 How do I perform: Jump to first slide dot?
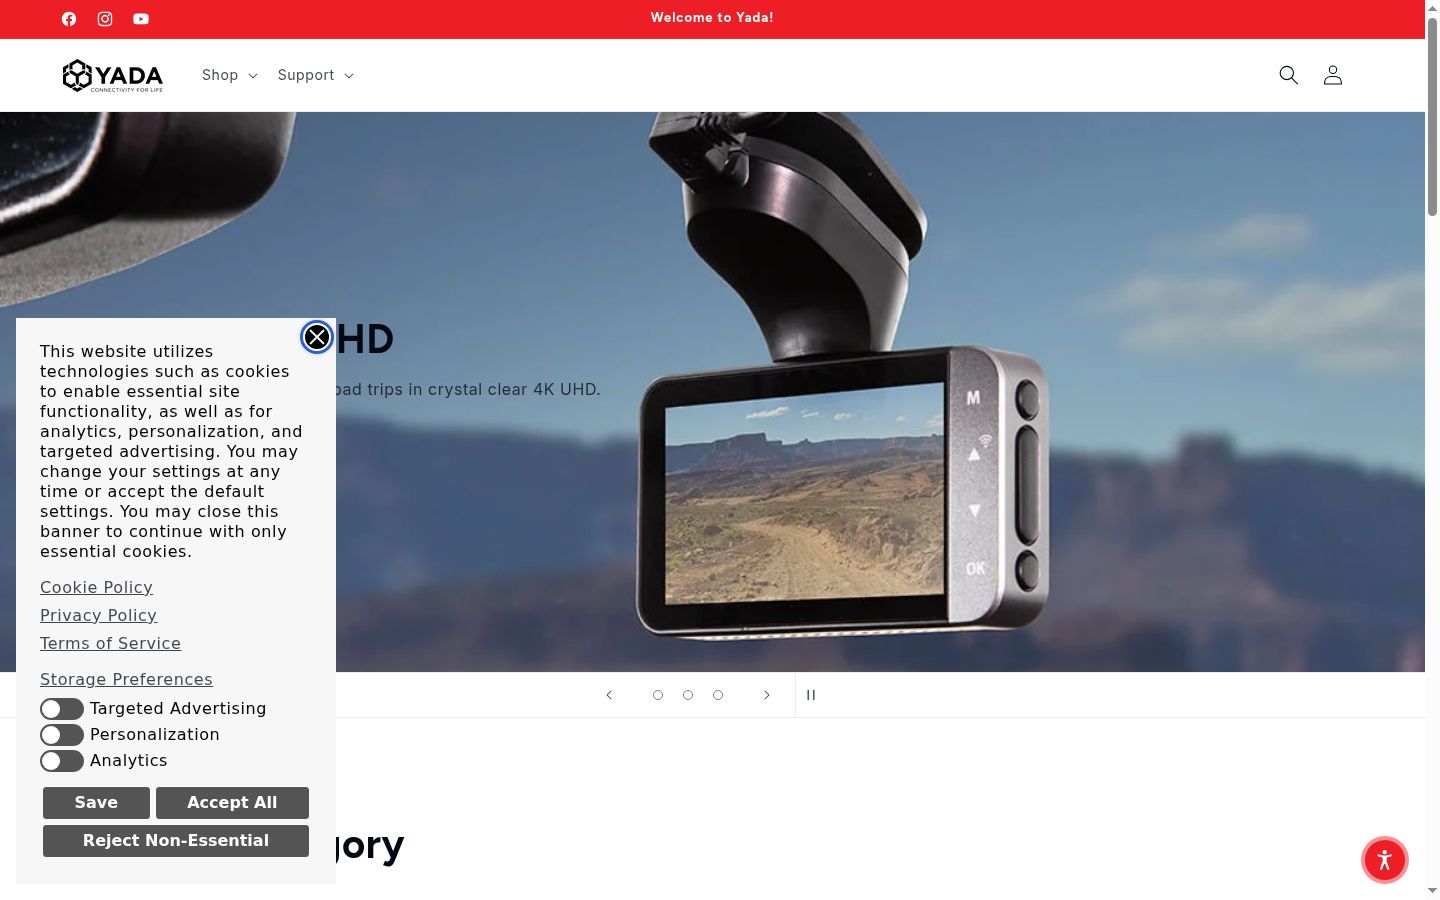tap(658, 695)
